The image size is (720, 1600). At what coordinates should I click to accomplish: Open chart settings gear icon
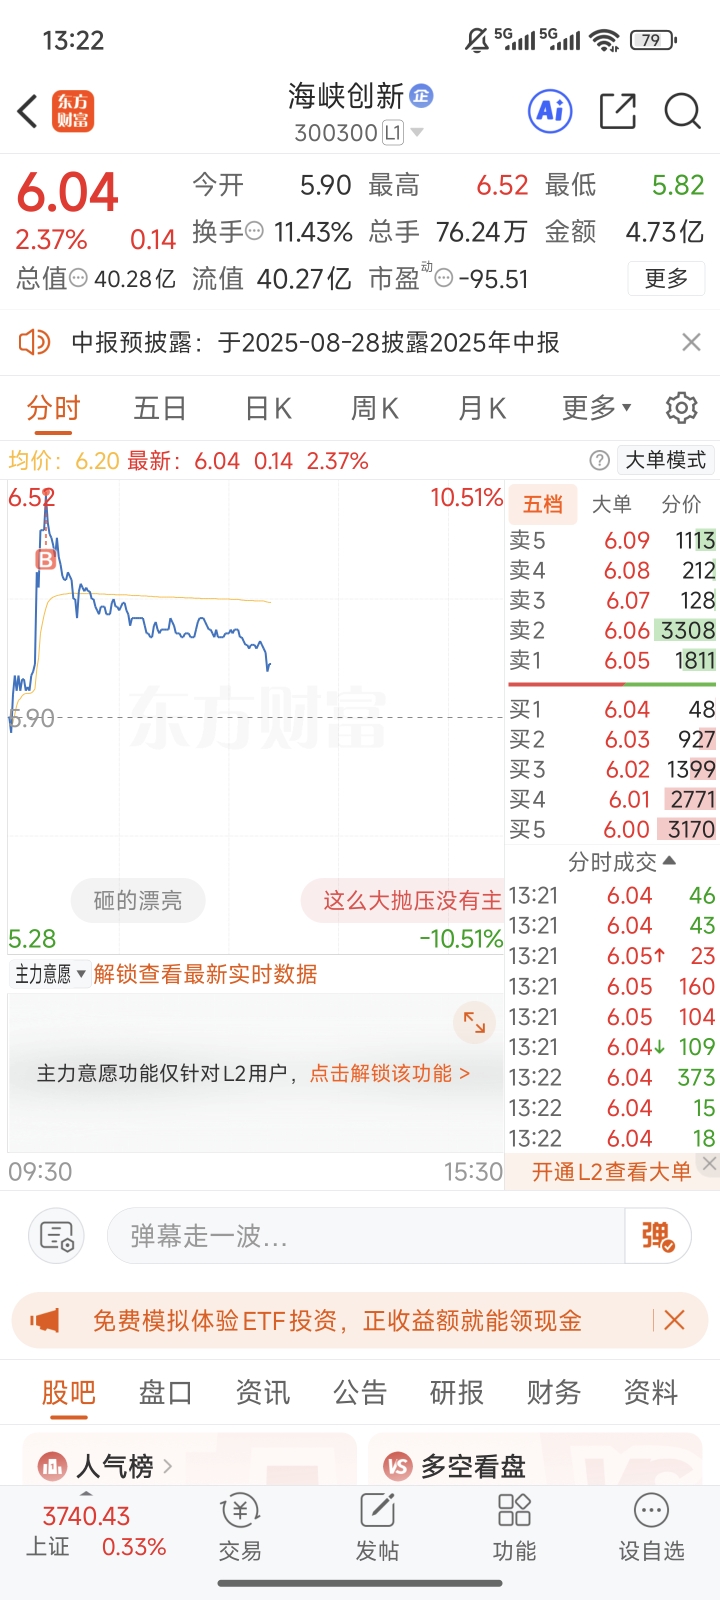[x=681, y=408]
